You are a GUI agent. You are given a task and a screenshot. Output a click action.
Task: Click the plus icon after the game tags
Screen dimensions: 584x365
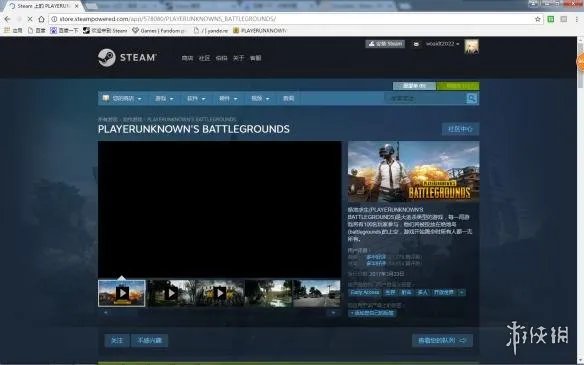coord(461,293)
